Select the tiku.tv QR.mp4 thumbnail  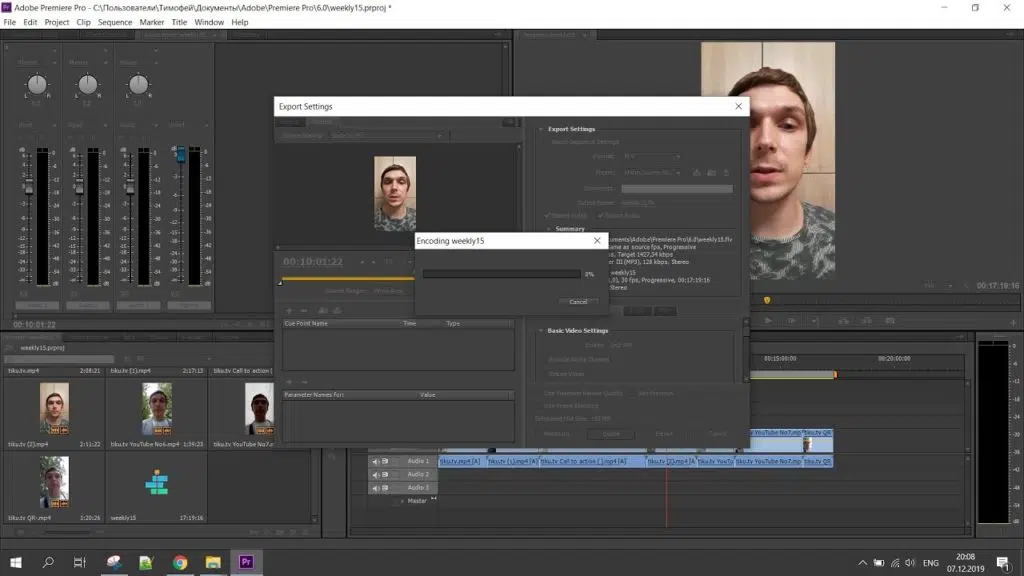(x=54, y=482)
